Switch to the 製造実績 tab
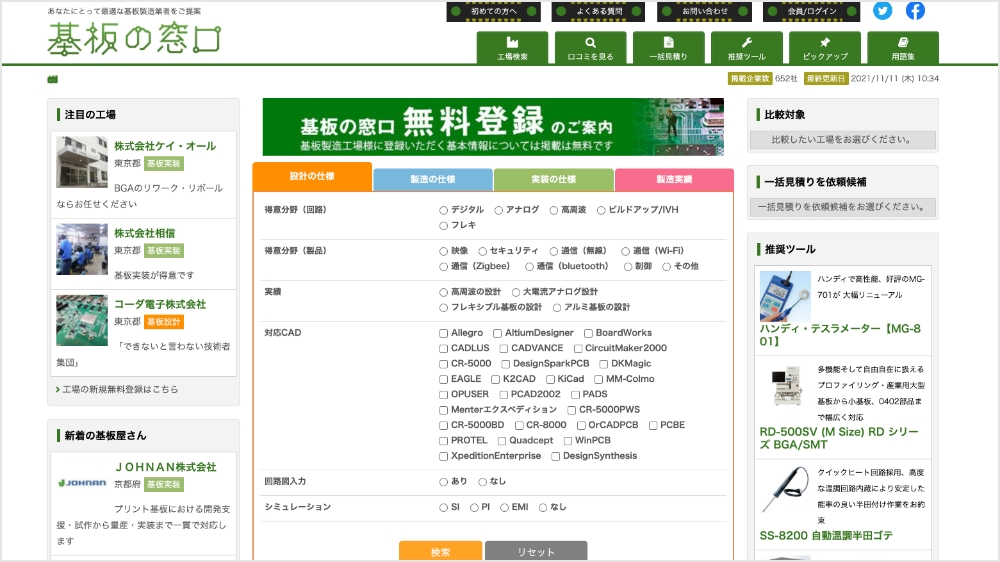The height and width of the screenshot is (562, 1000). (674, 179)
